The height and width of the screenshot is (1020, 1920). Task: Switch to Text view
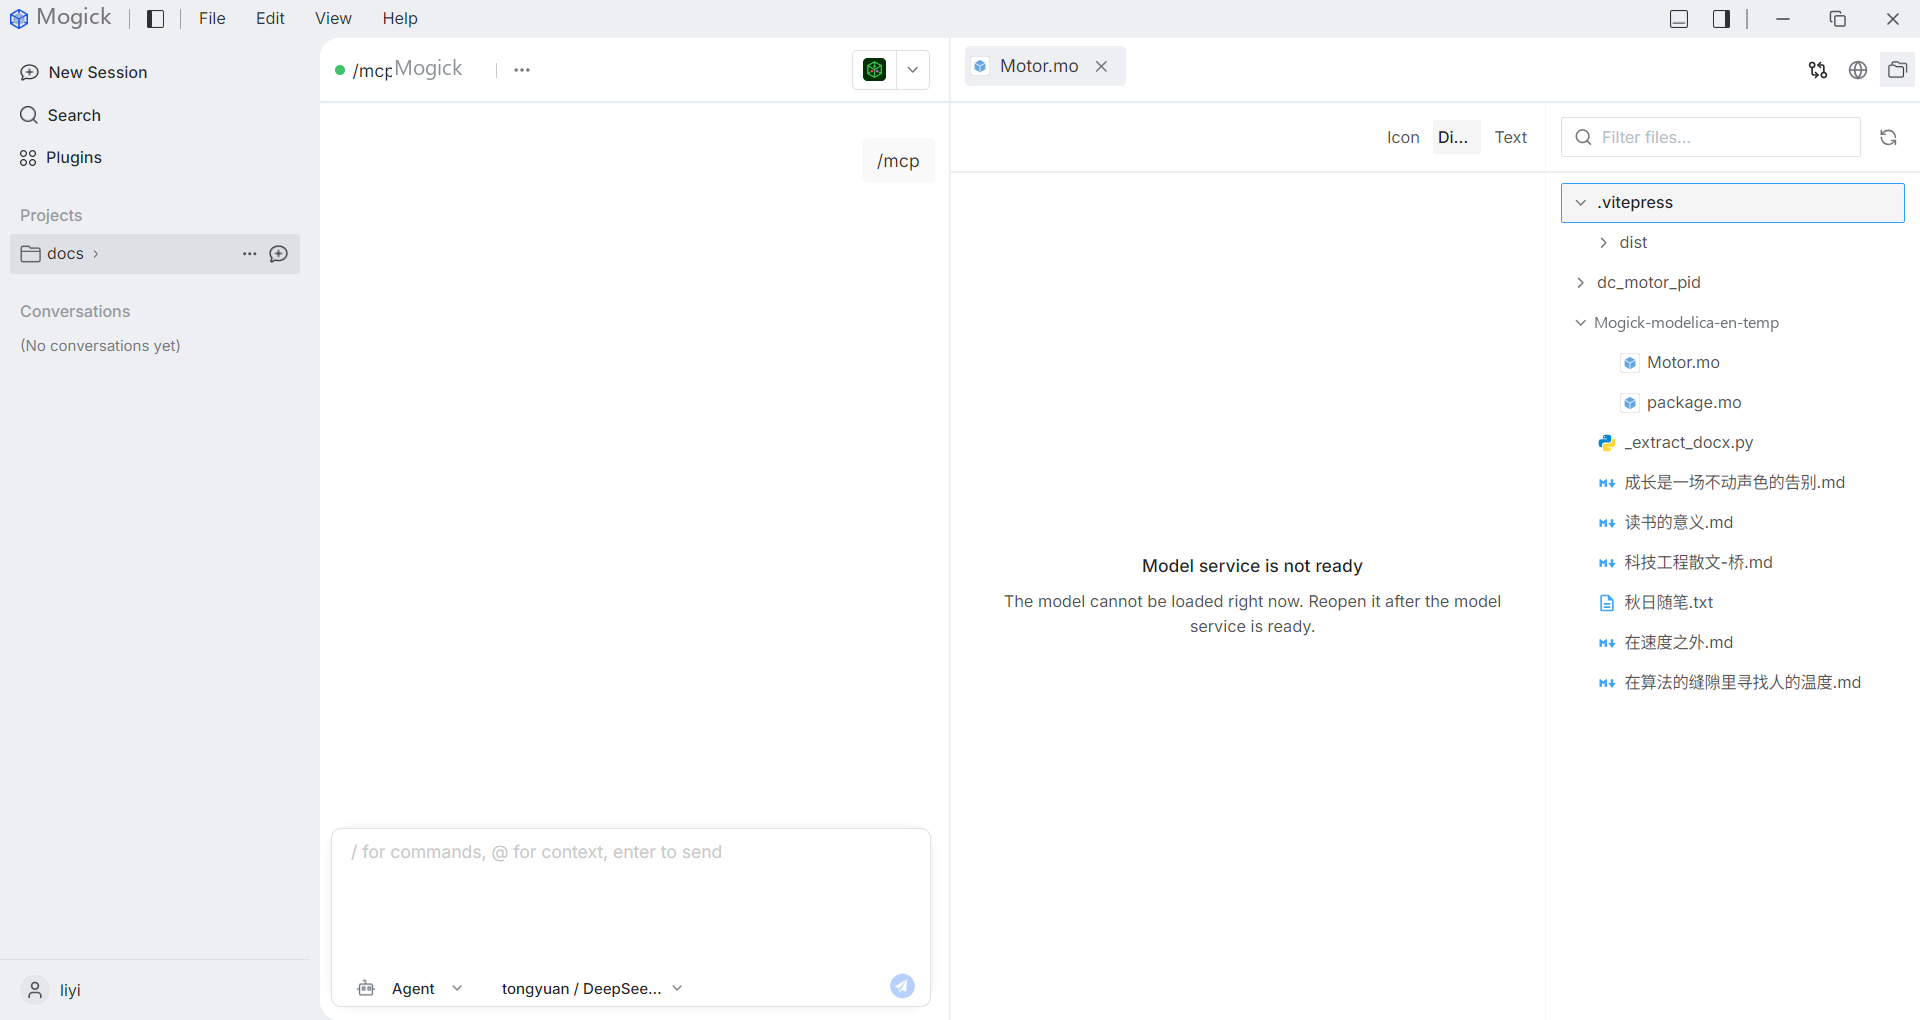click(1511, 137)
